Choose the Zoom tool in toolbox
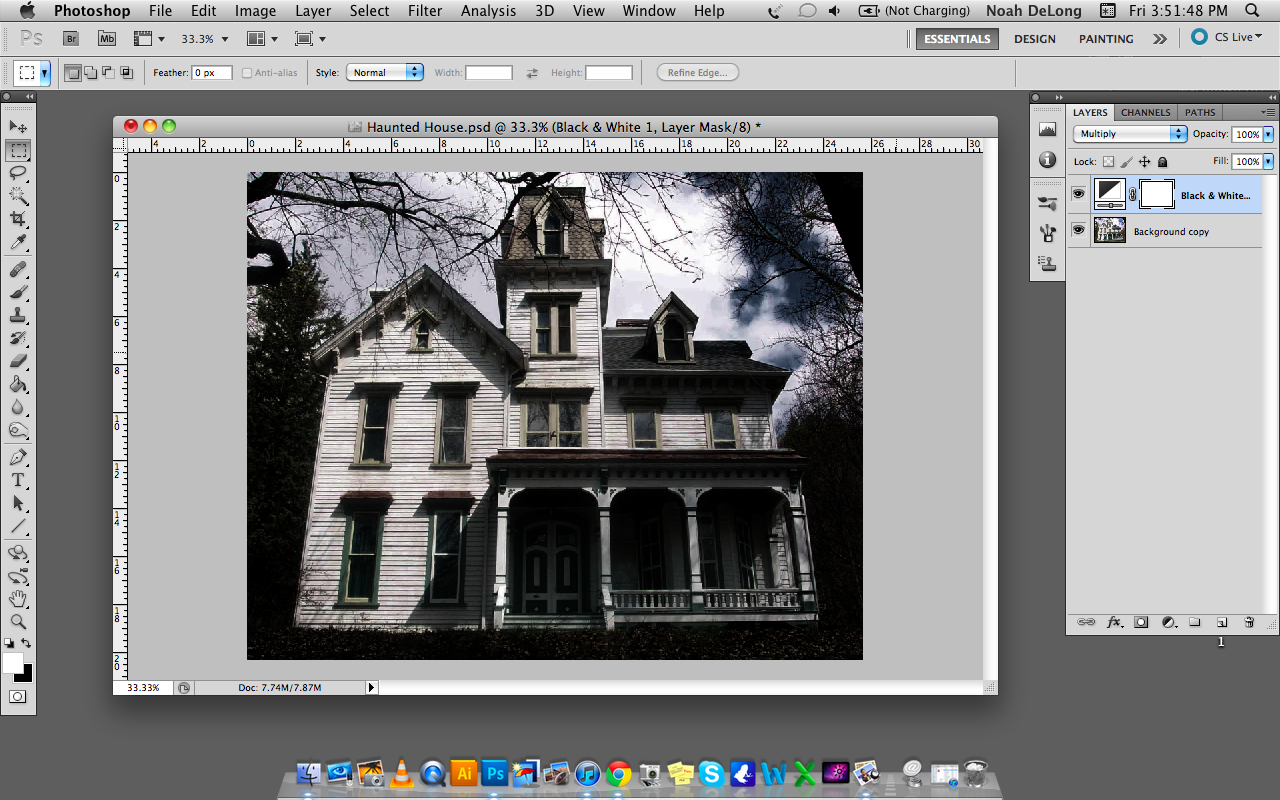Screen dimensions: 1280x800 pyautogui.click(x=18, y=622)
